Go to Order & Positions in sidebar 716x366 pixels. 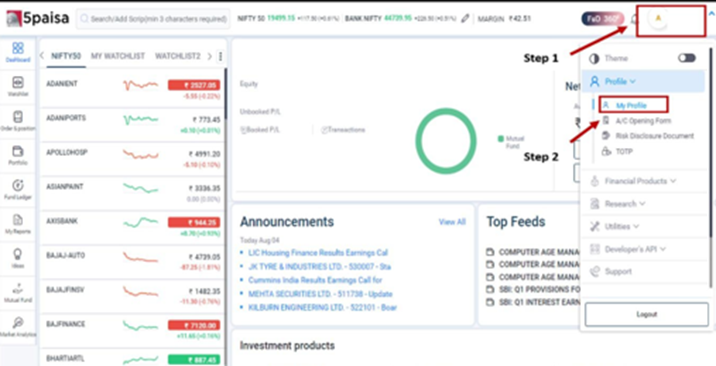[17, 121]
